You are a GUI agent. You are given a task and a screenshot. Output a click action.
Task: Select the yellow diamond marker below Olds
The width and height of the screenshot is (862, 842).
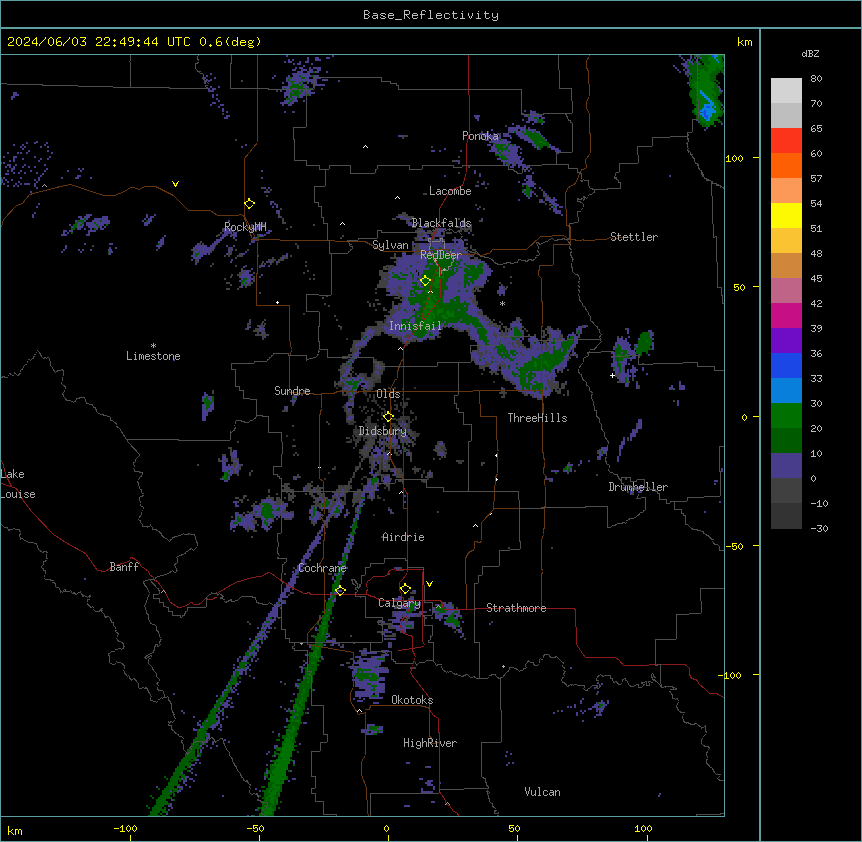pos(388,417)
